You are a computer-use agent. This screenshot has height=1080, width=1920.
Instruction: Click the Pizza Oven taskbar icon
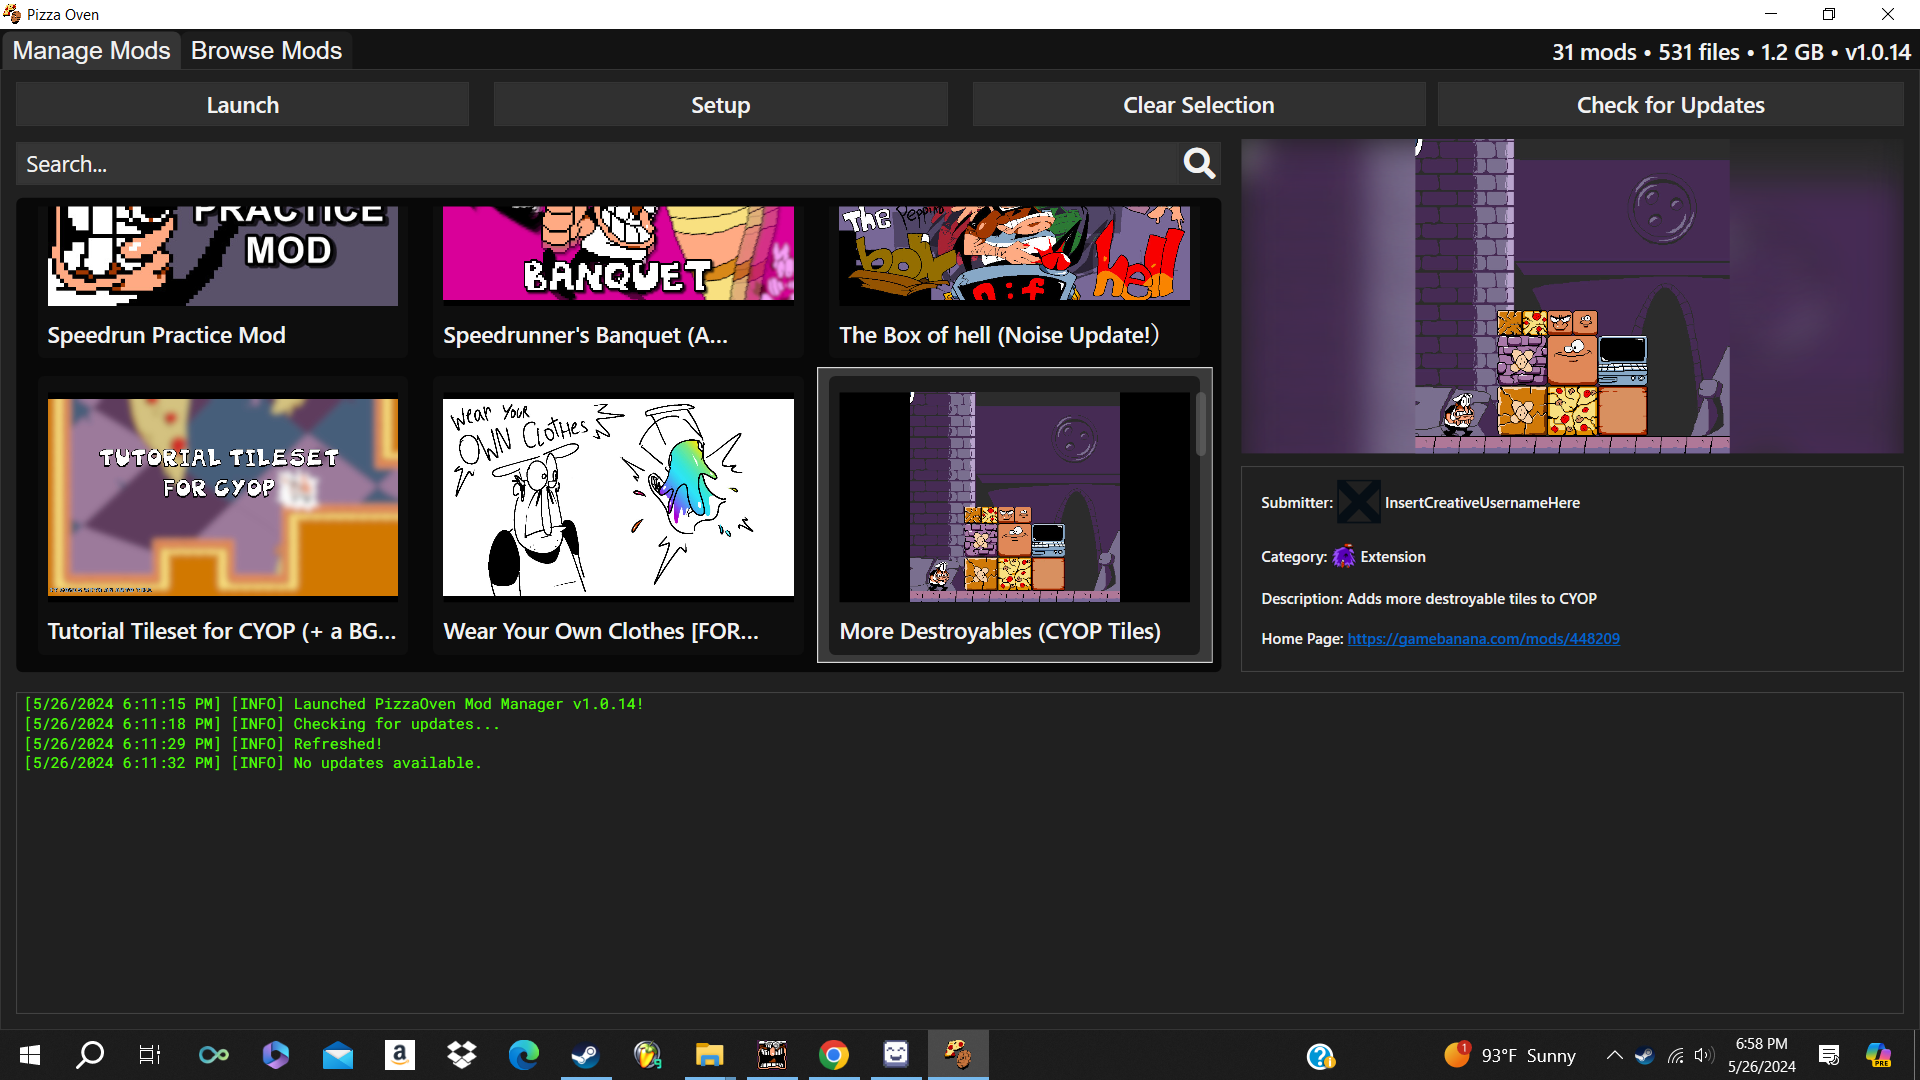[957, 1055]
